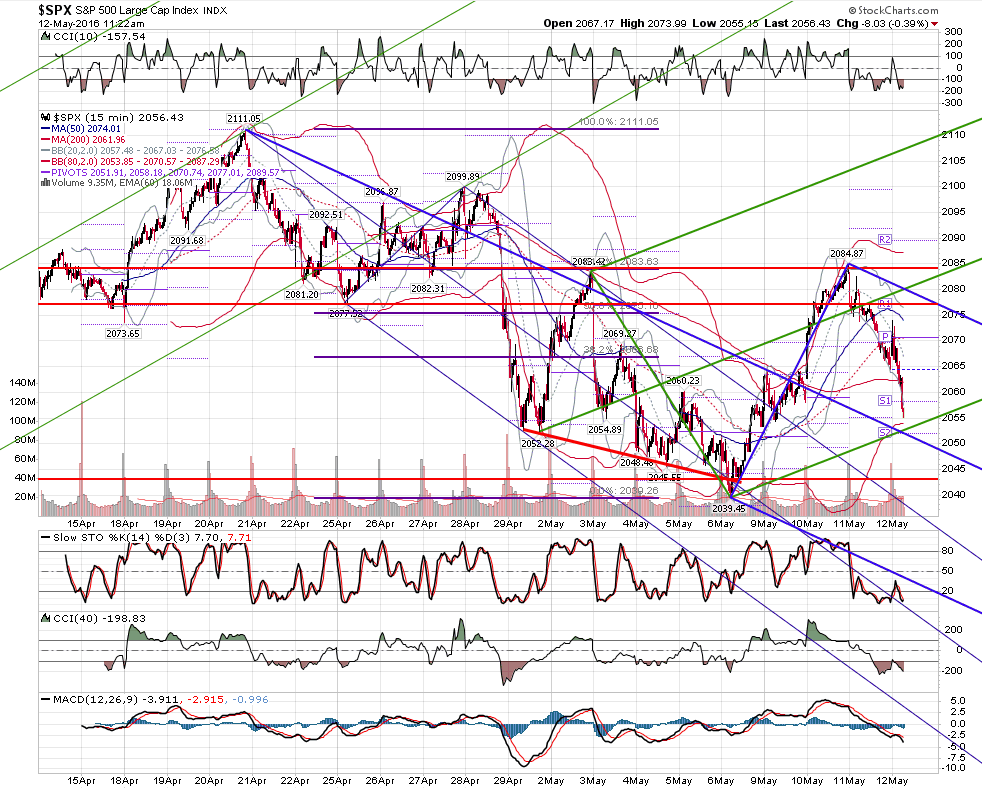Click the CCI(10) -157.54 indicator label

[x=99, y=36]
